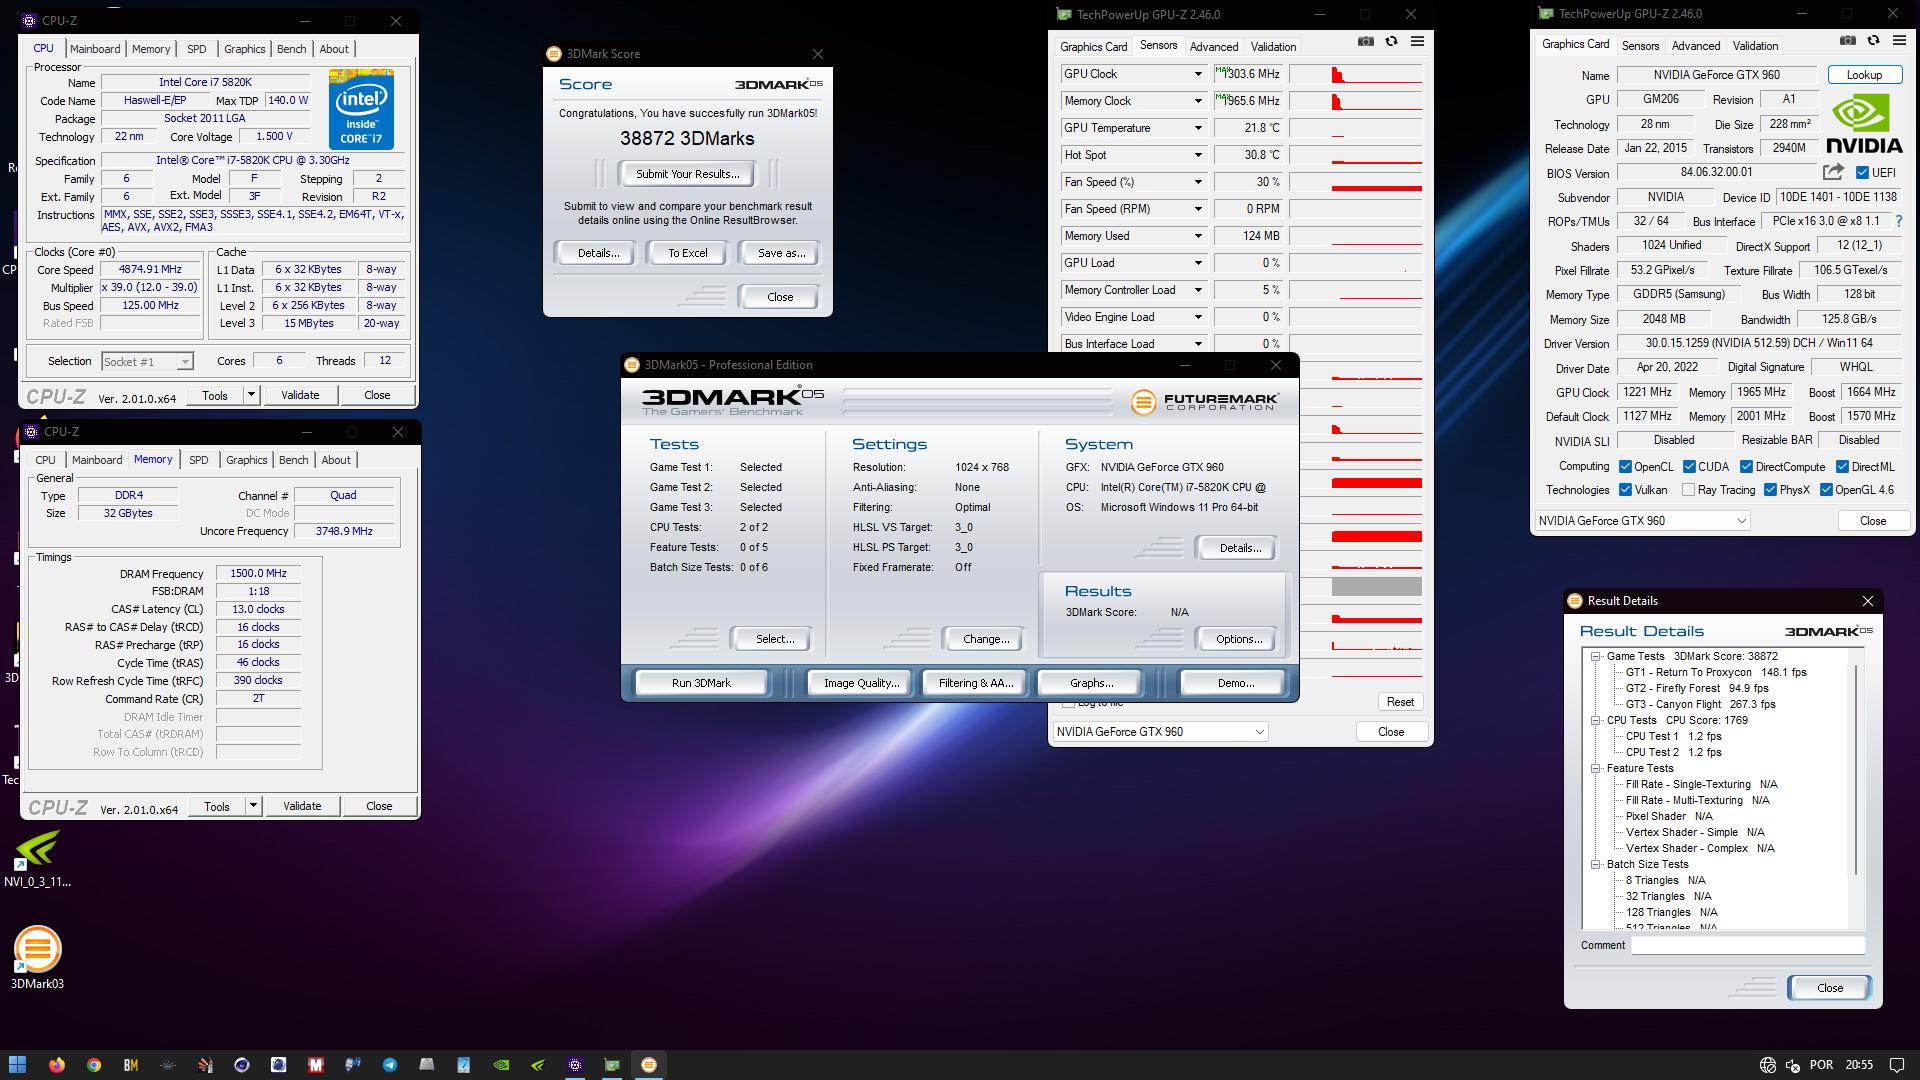
Task: Click Comment input field in Result Details
Action: (1748, 945)
